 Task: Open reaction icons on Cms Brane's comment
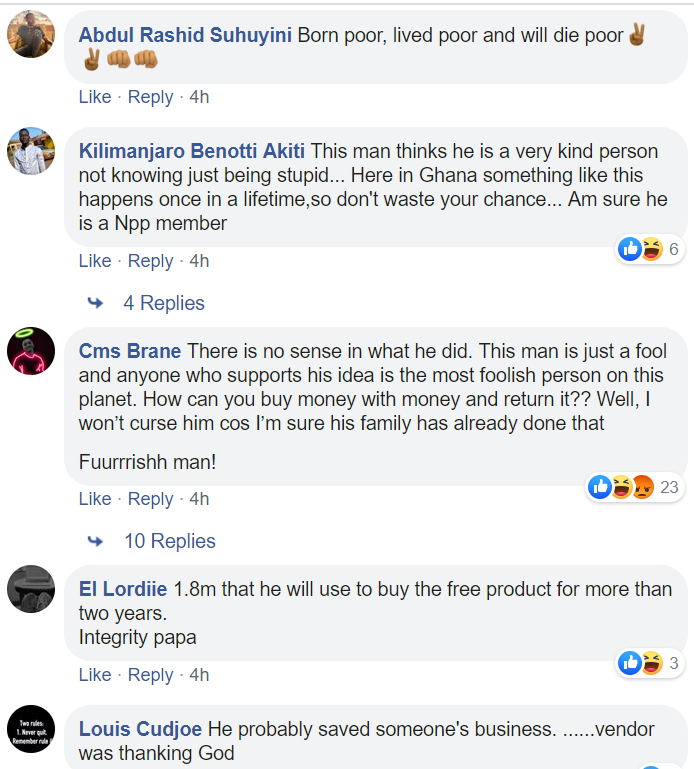(x=634, y=487)
